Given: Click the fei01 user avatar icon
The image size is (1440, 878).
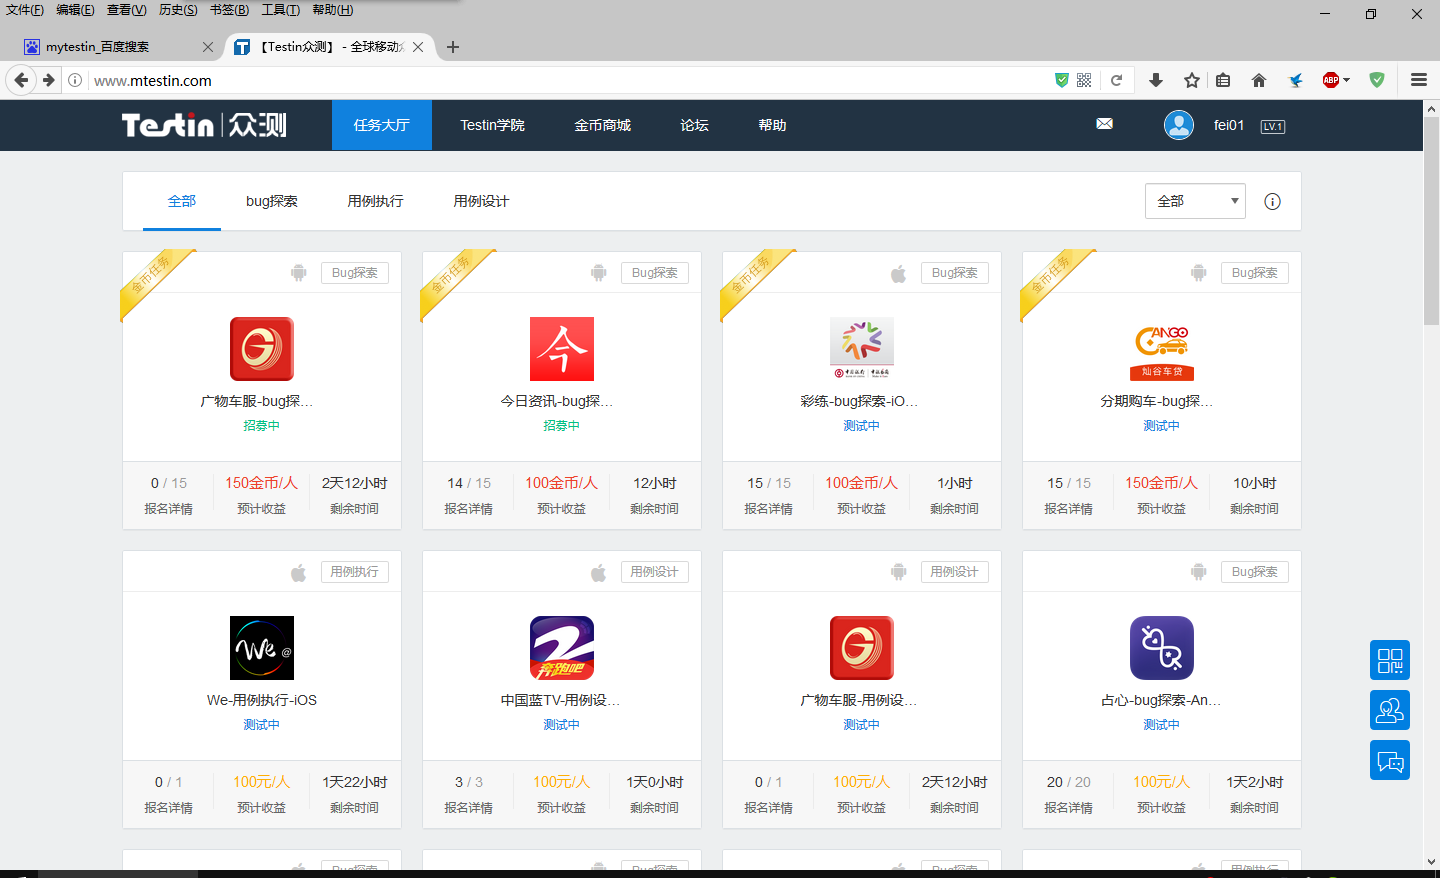Looking at the screenshot, I should click(1178, 125).
